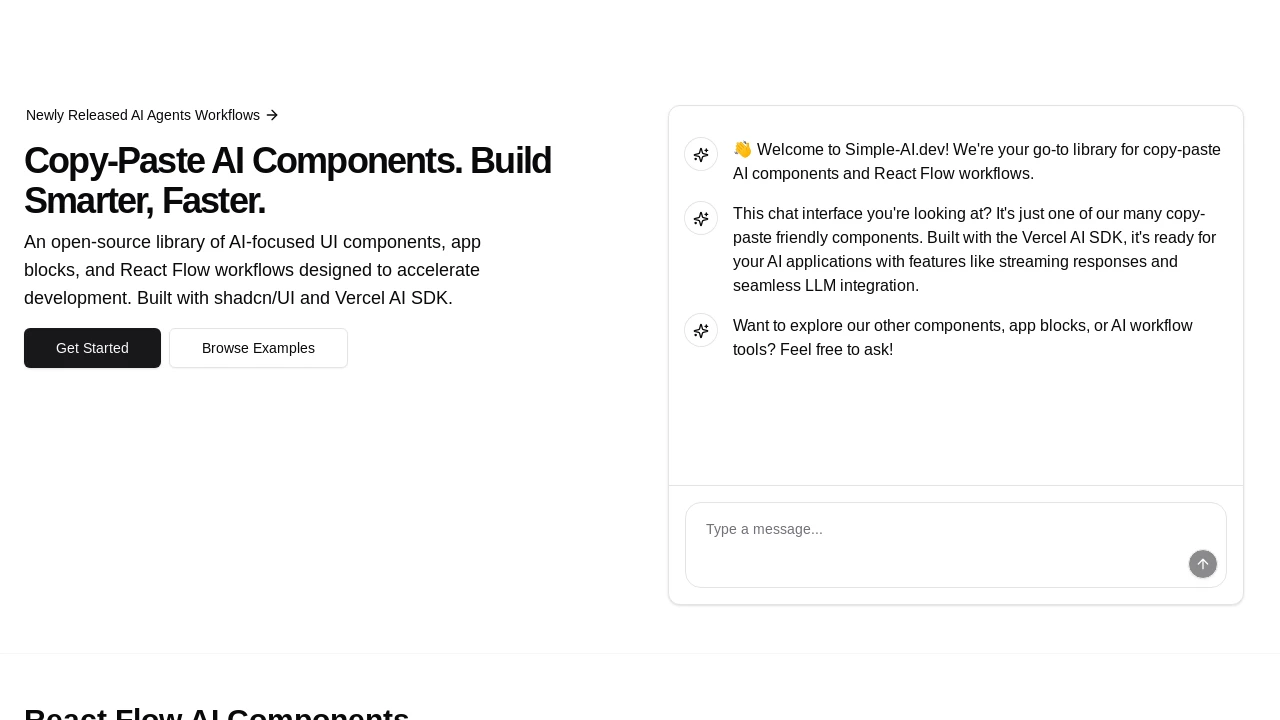Click the 'Copy-Paste AI Components' main headline
The image size is (1280, 720).
click(x=288, y=180)
